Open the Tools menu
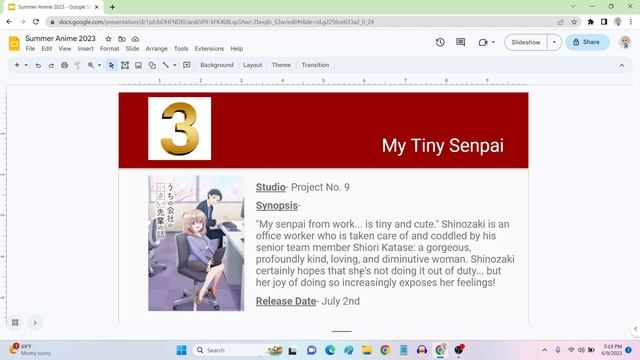 [181, 49]
